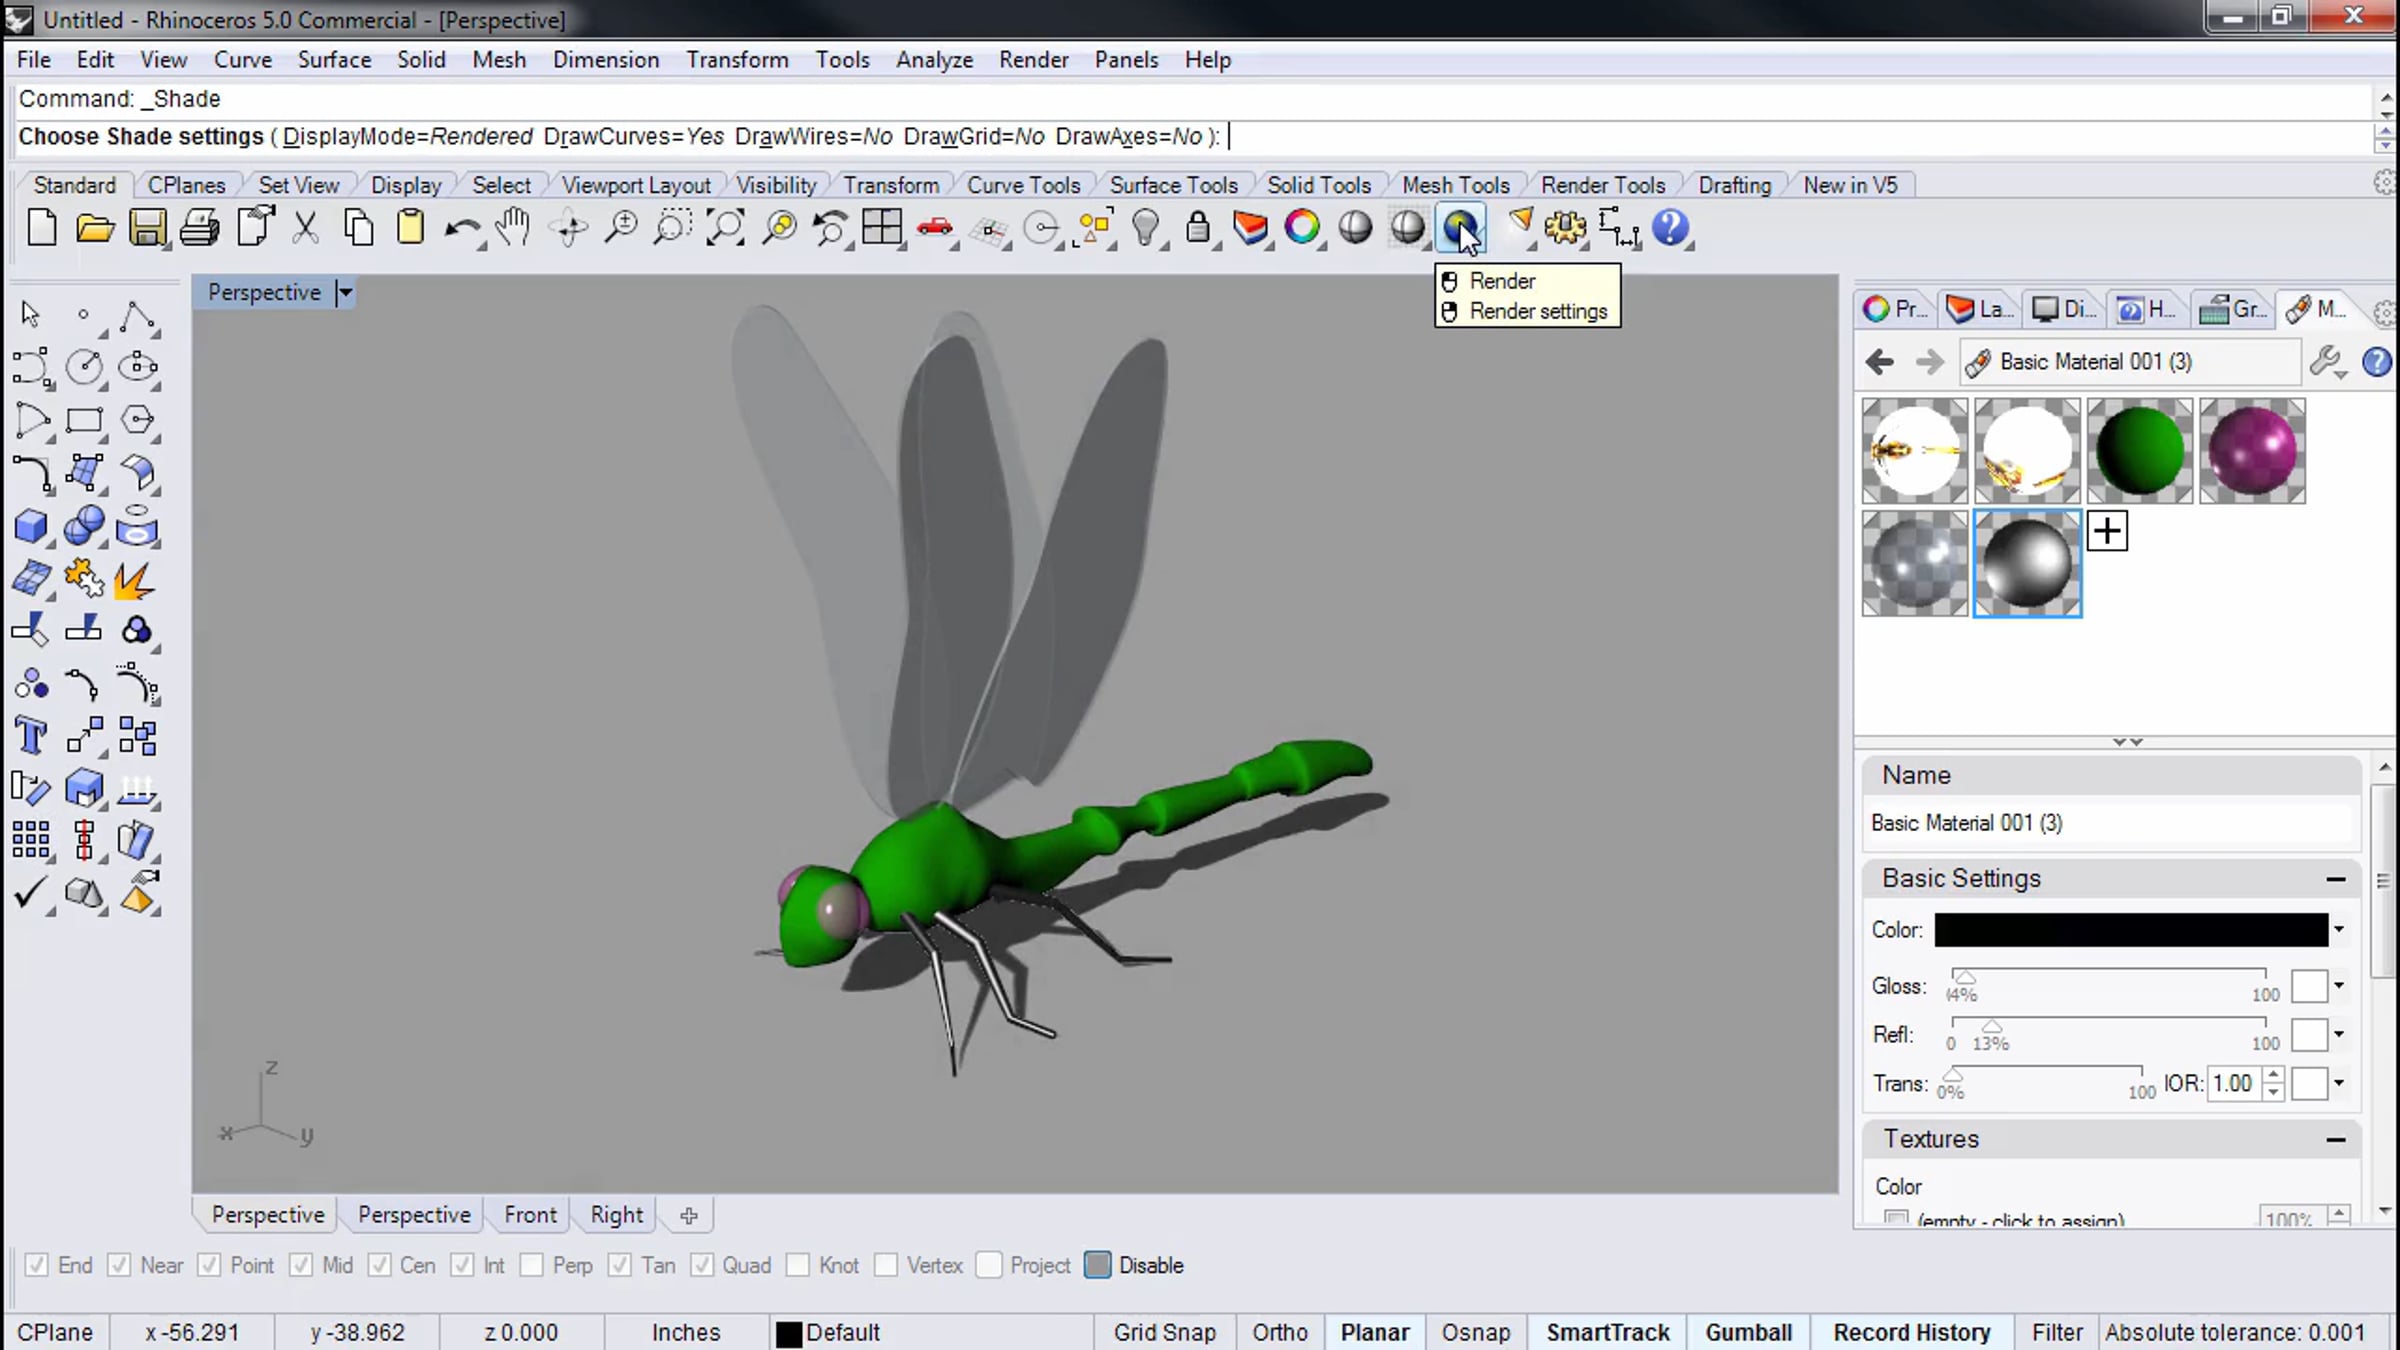Toggle the Mid osnap checkbox

point(301,1265)
